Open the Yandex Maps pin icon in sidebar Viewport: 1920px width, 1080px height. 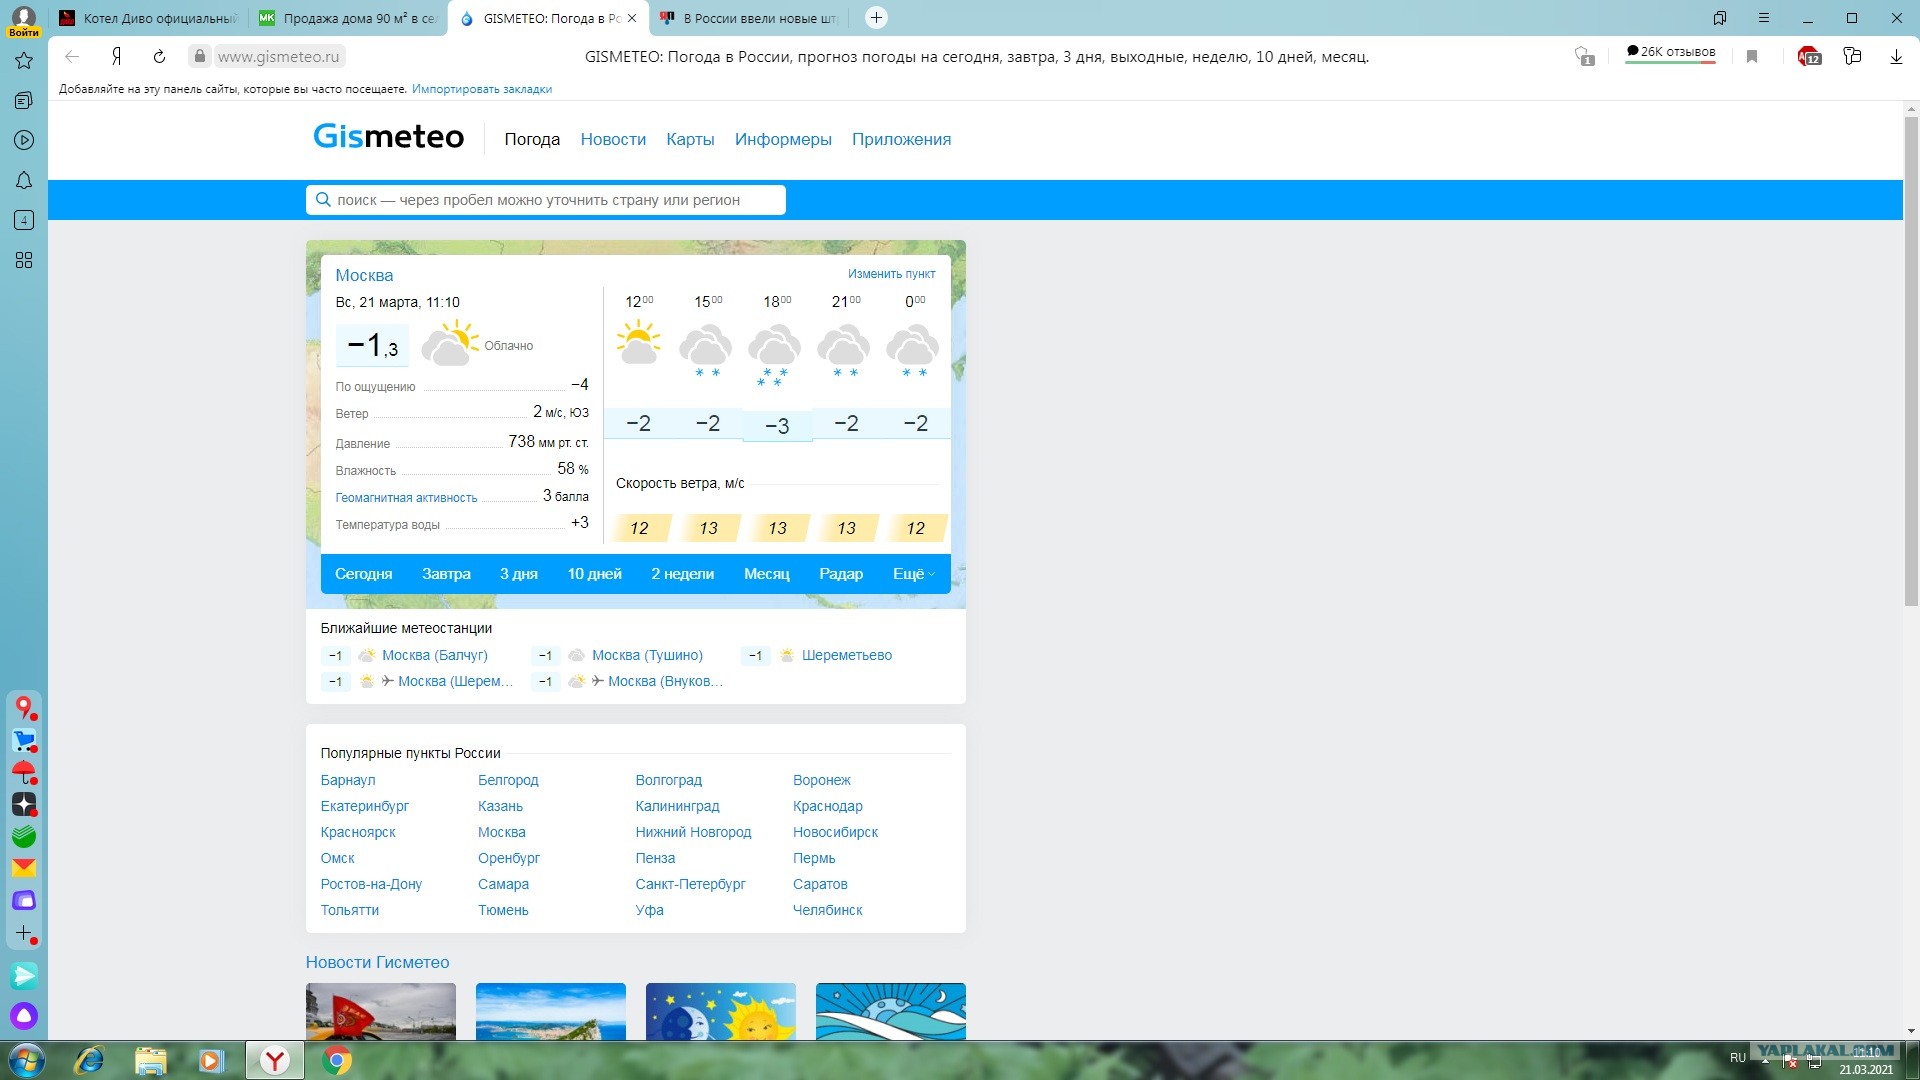pos(24,708)
